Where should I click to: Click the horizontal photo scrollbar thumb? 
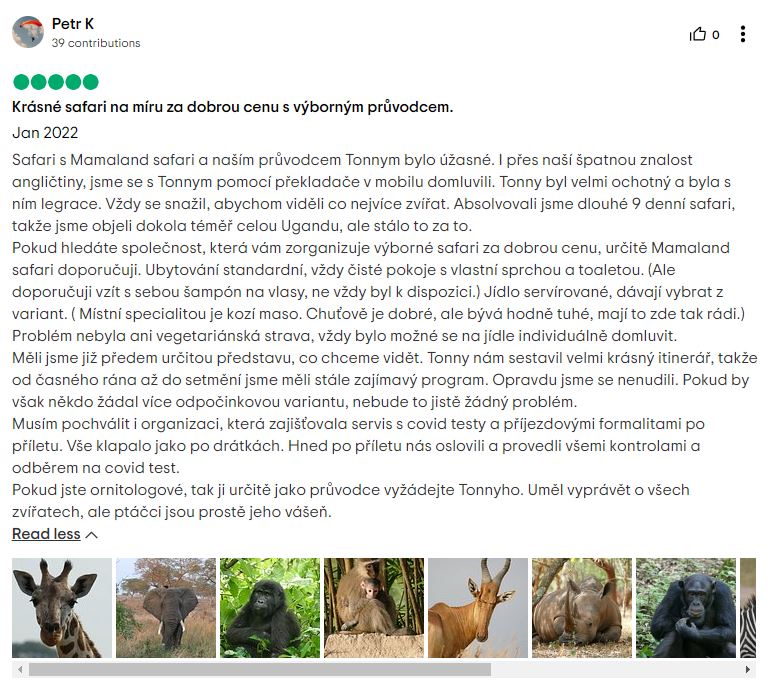pyautogui.click(x=260, y=669)
